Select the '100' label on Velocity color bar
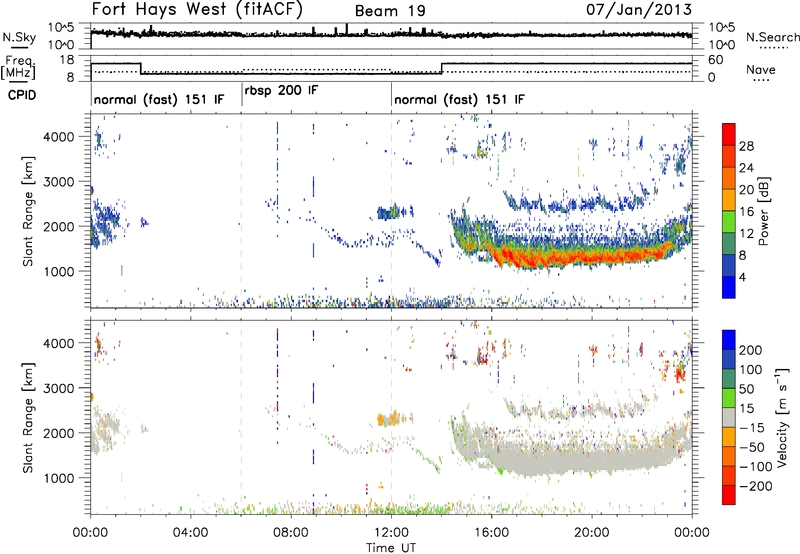The height and width of the screenshot is (554, 800). [751, 369]
